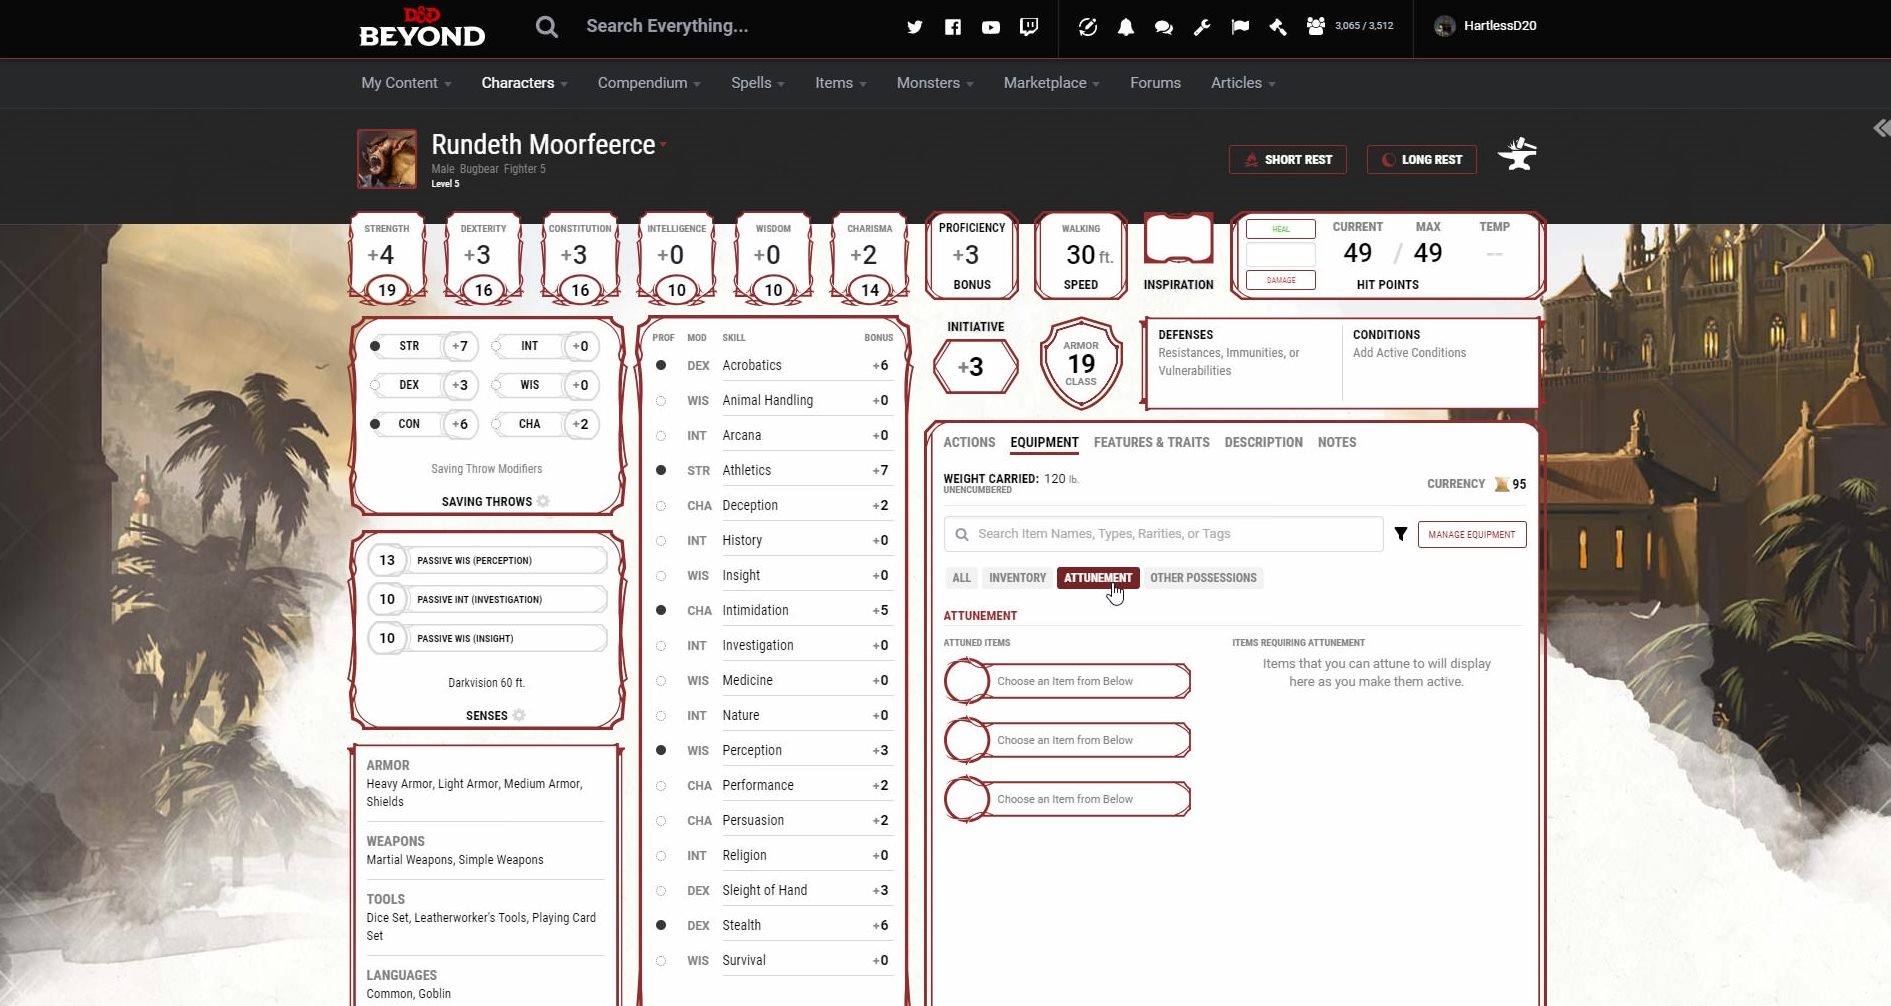Toggle Perception proficiency dot
The image size is (1891, 1006).
(x=661, y=750)
